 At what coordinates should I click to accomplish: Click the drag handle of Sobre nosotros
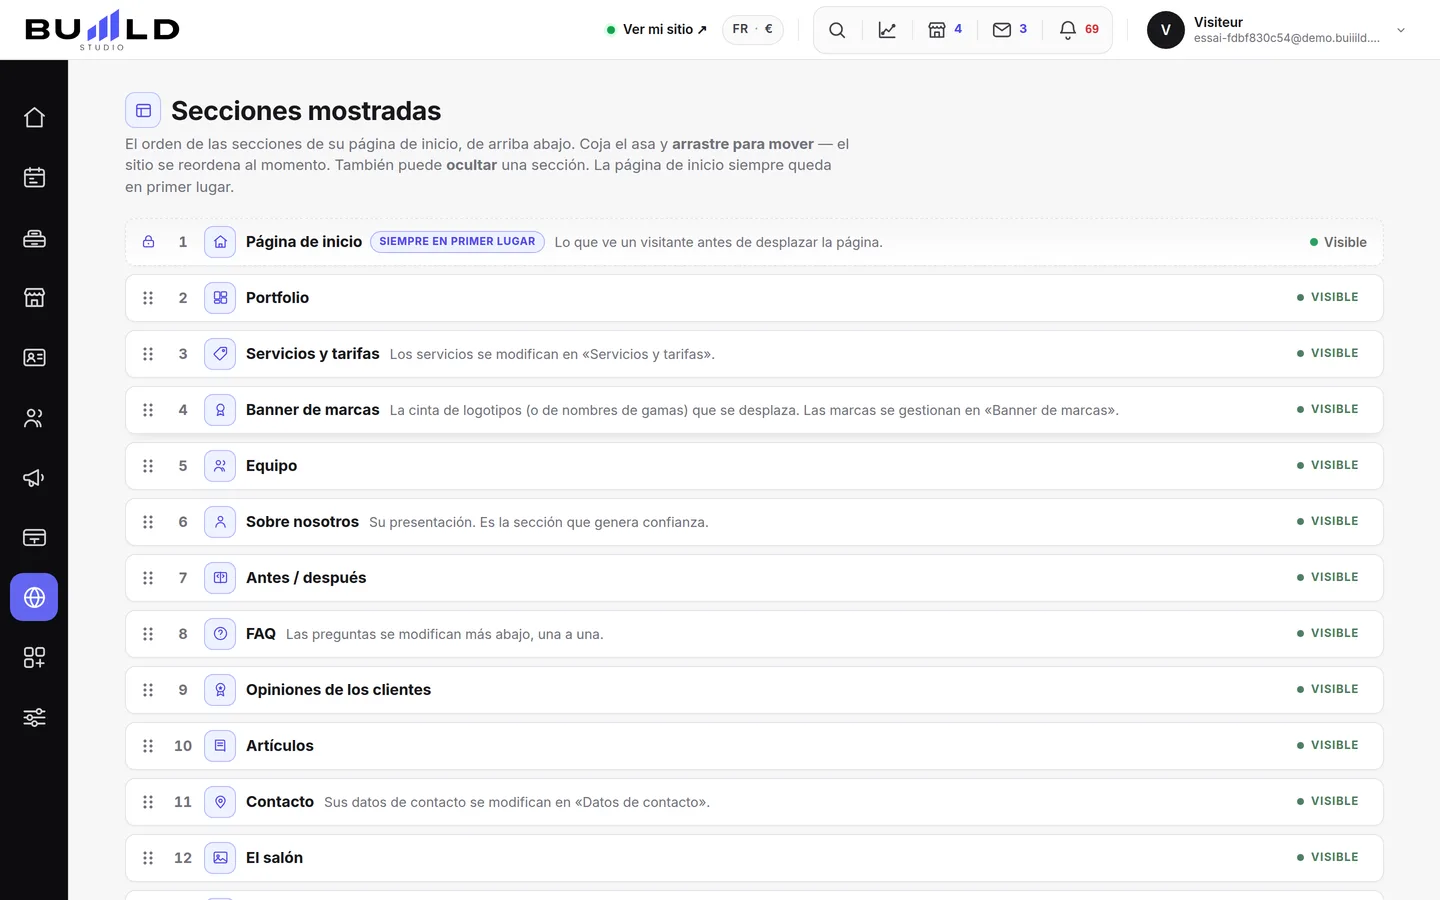(x=148, y=522)
